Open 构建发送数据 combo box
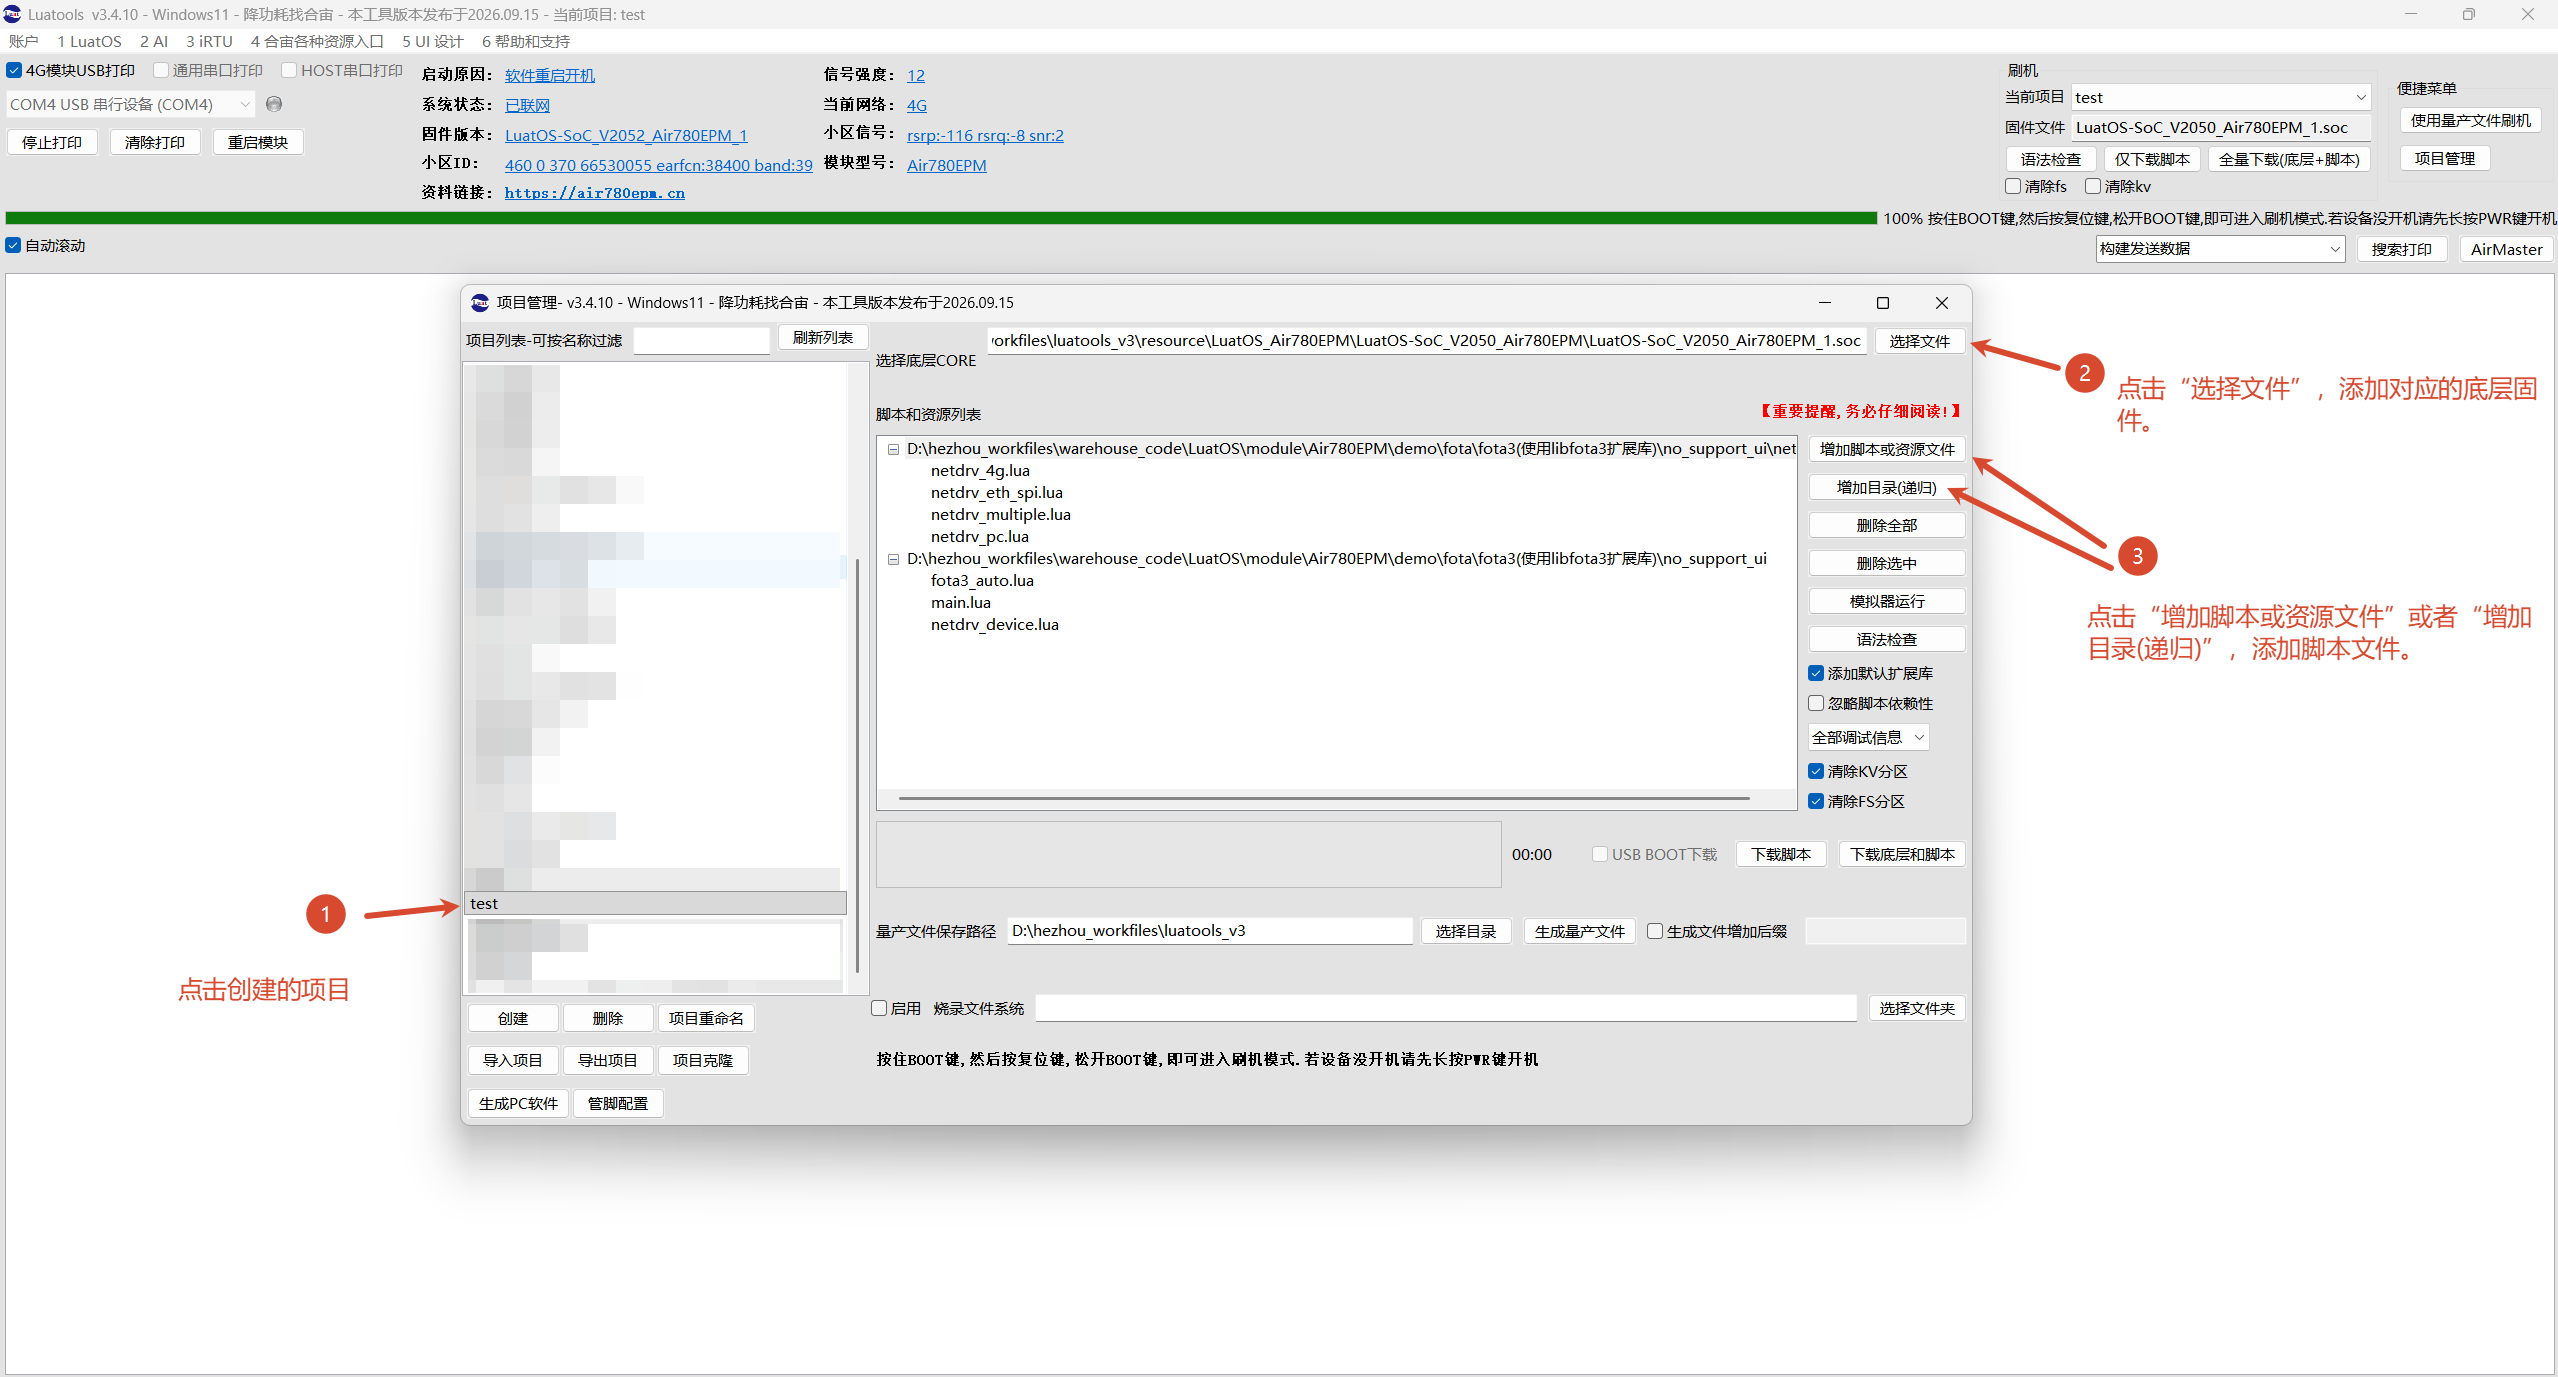Image resolution: width=2558 pixels, height=1377 pixels. [2221, 248]
